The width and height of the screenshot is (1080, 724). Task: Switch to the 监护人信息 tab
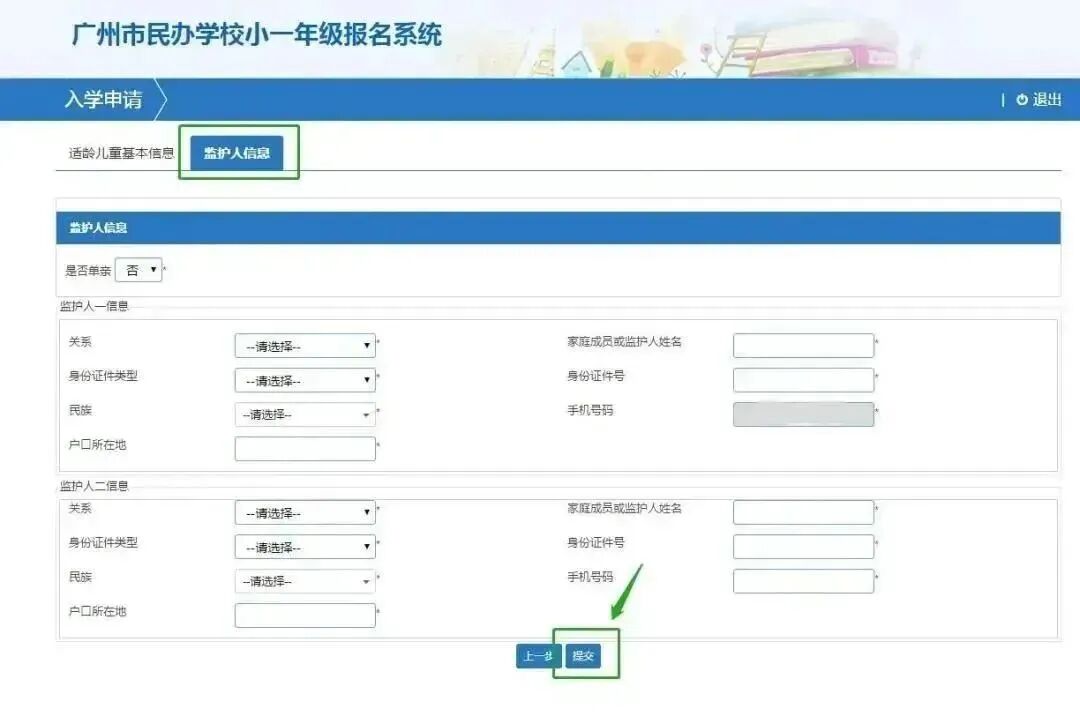pos(239,152)
